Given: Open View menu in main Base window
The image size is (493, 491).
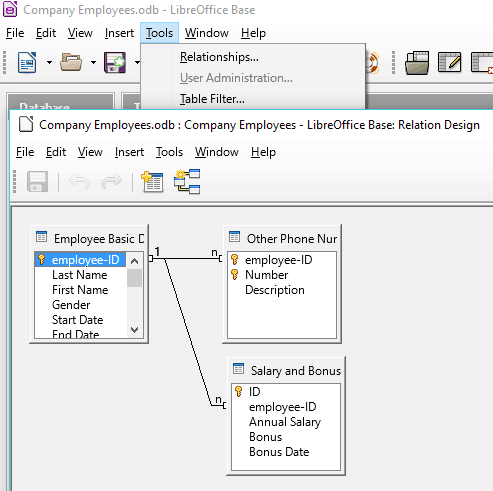Looking at the screenshot, I should 80,33.
